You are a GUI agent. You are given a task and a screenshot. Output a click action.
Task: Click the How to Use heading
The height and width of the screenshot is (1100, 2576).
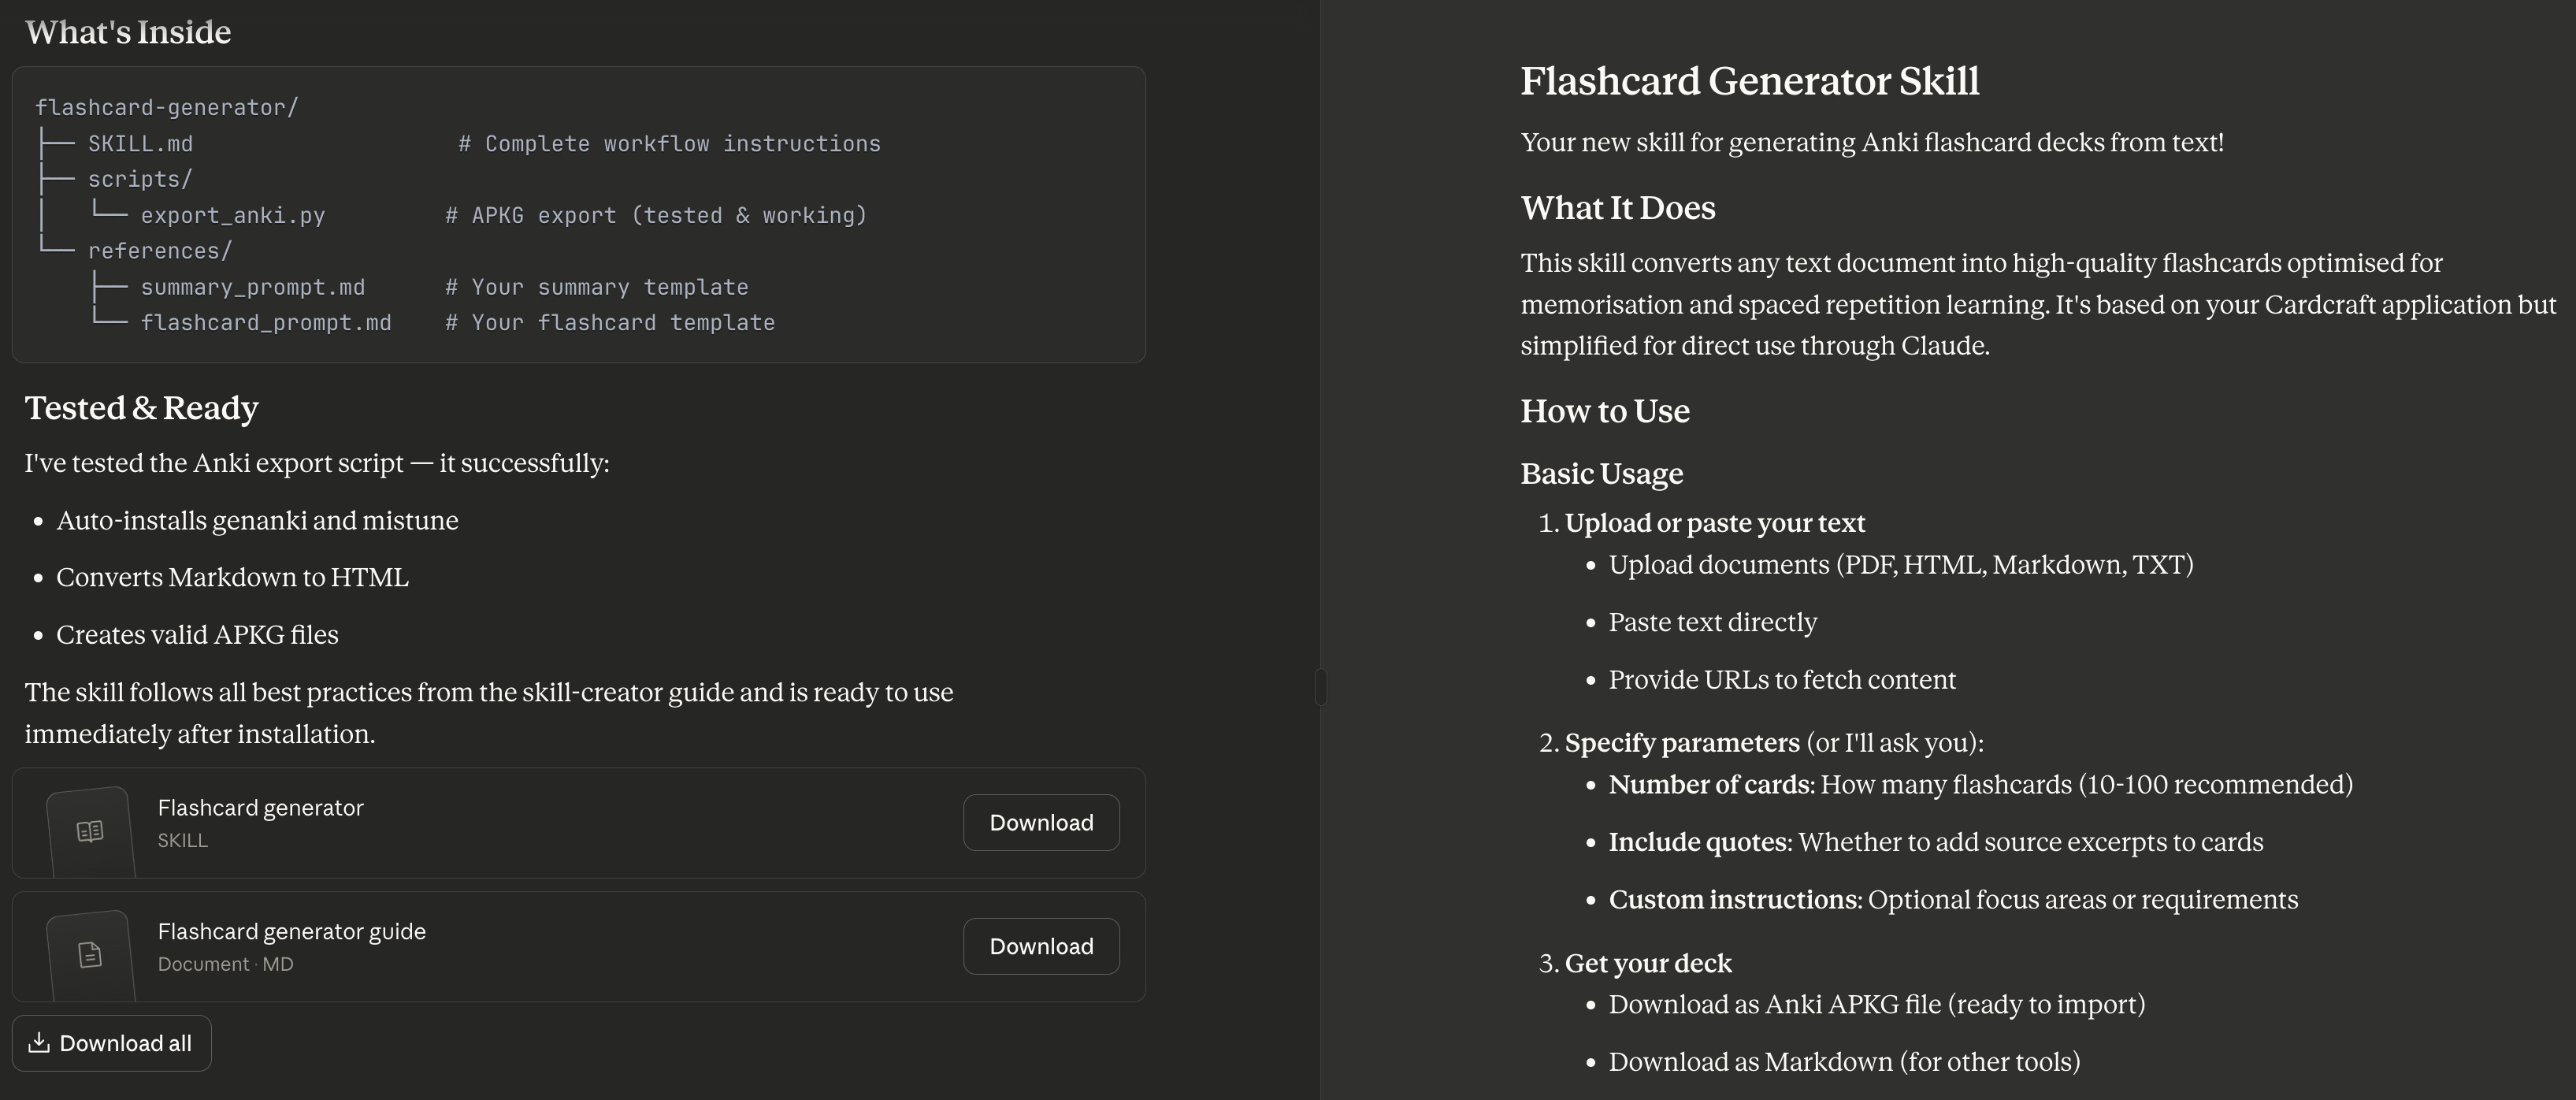click(1604, 411)
